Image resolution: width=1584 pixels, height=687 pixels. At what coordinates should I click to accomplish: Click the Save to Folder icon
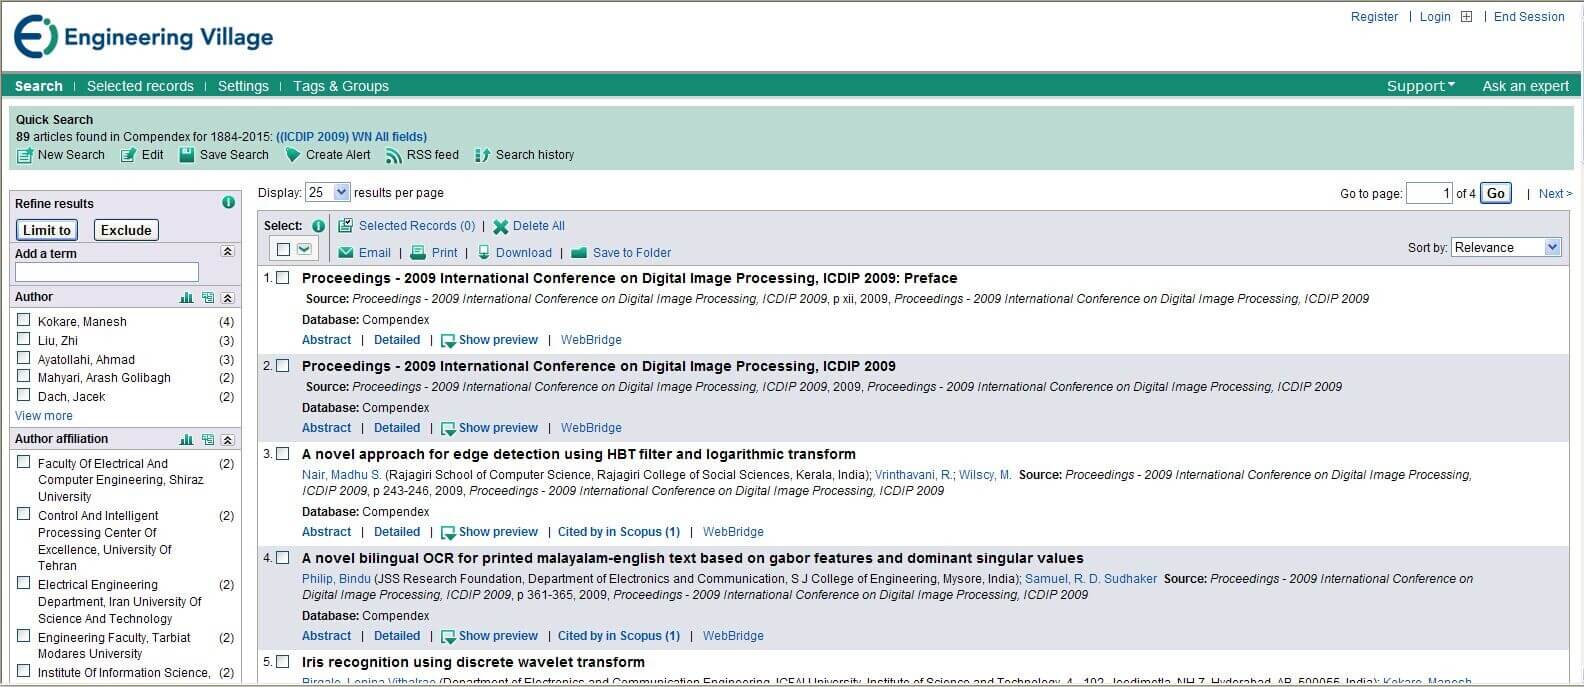(x=578, y=253)
